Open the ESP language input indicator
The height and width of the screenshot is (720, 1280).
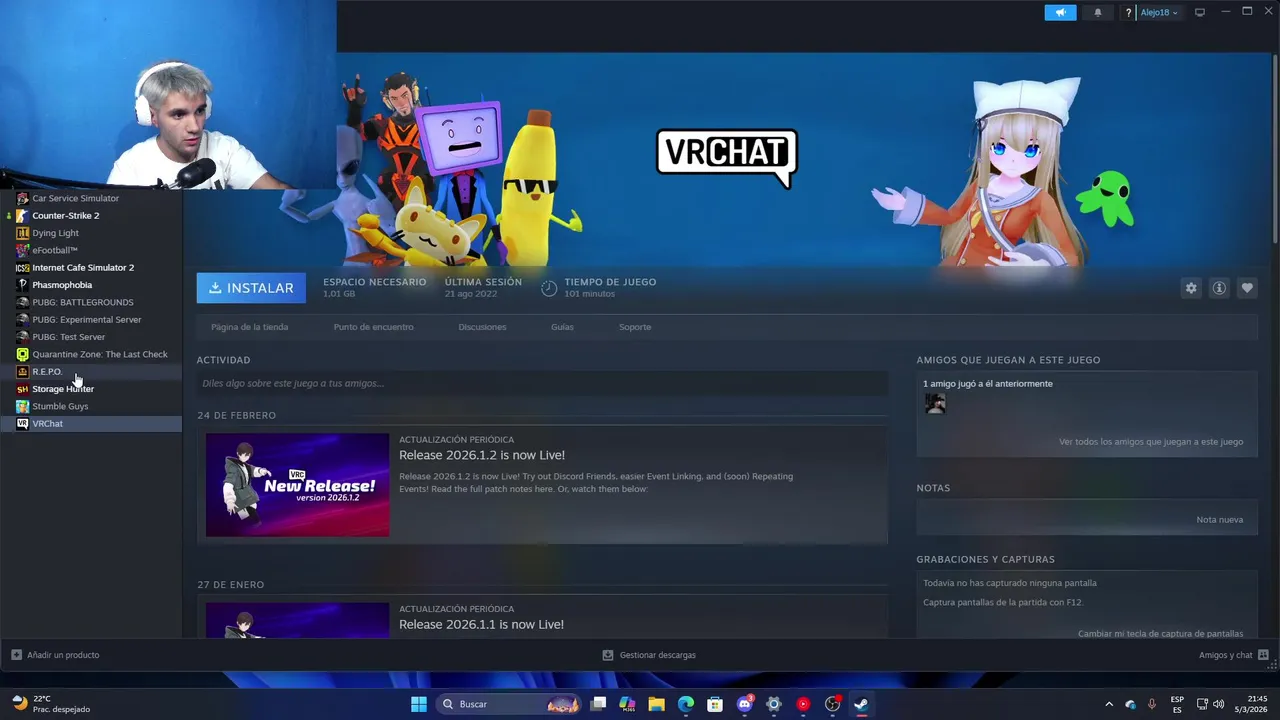coord(1177,704)
